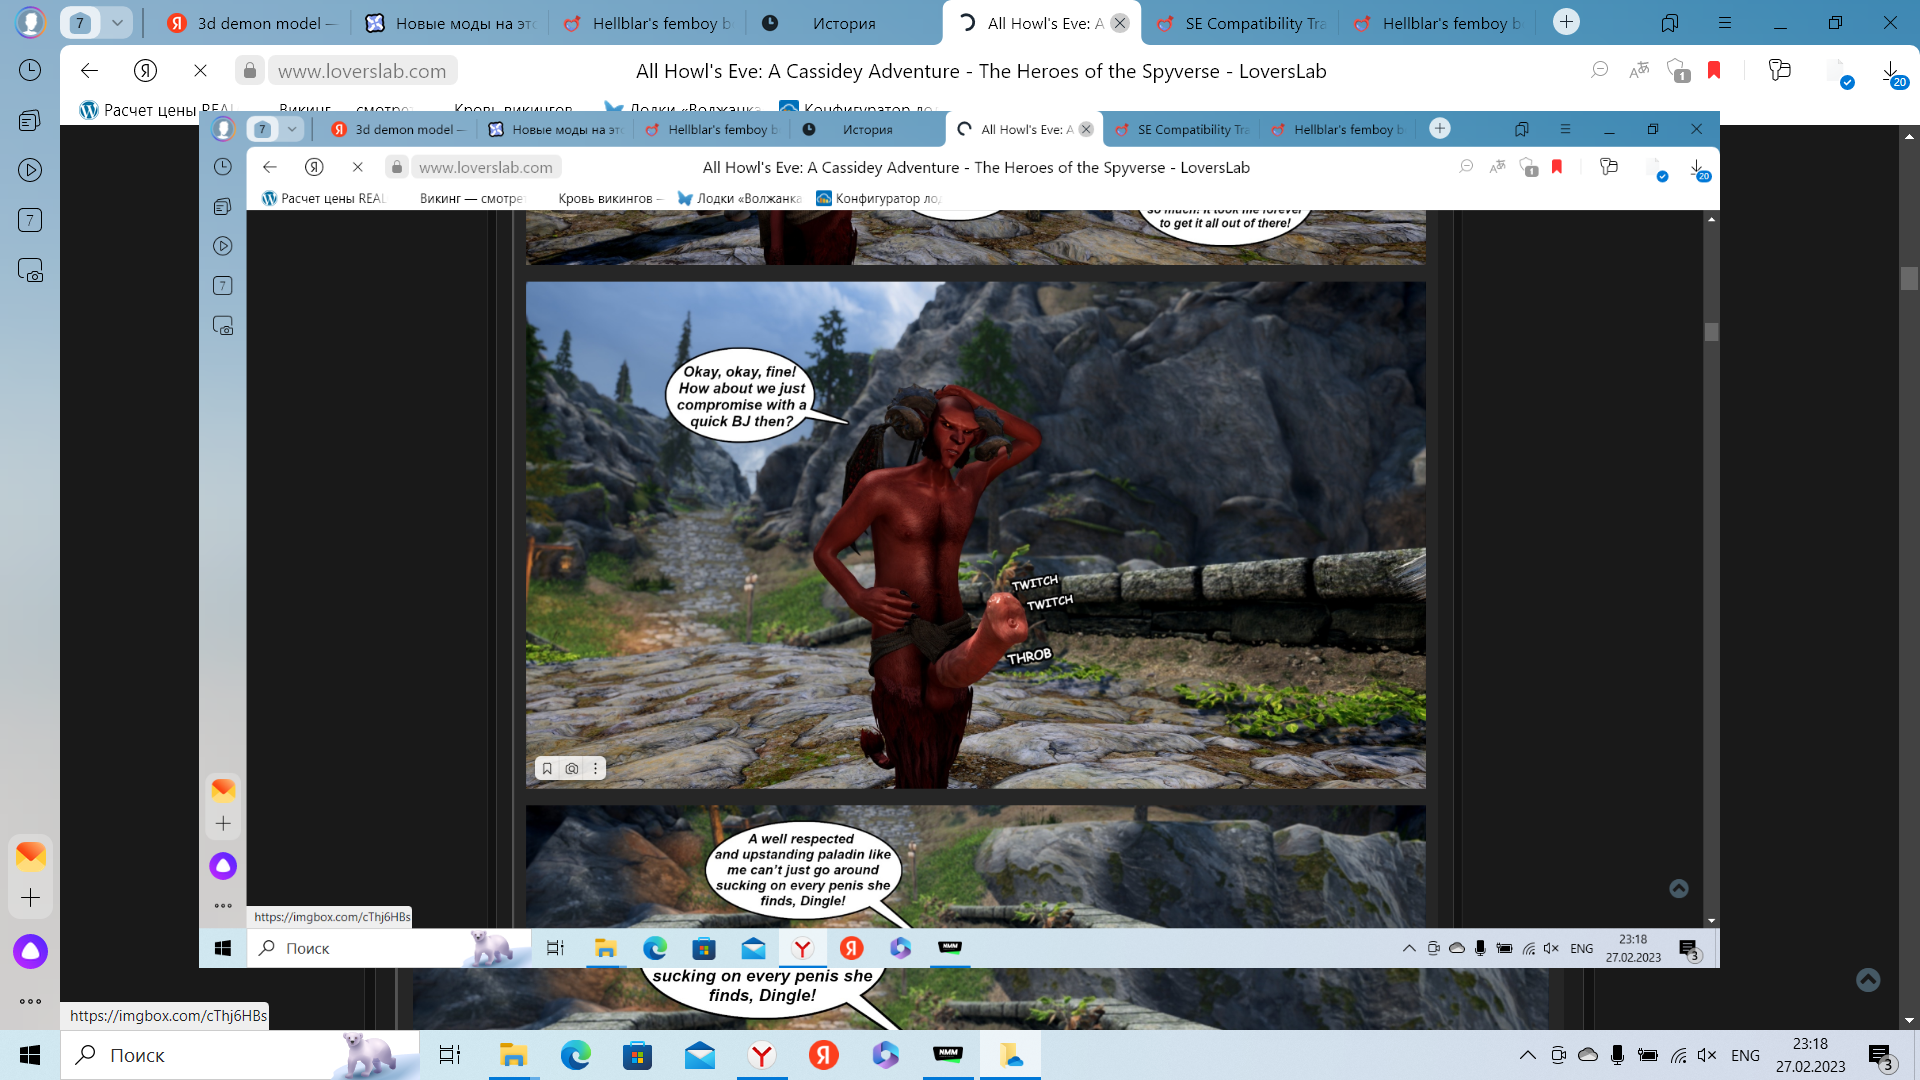Open the zoom-out magnifier in the address bar
This screenshot has height=1080, width=1920.
tap(1600, 70)
